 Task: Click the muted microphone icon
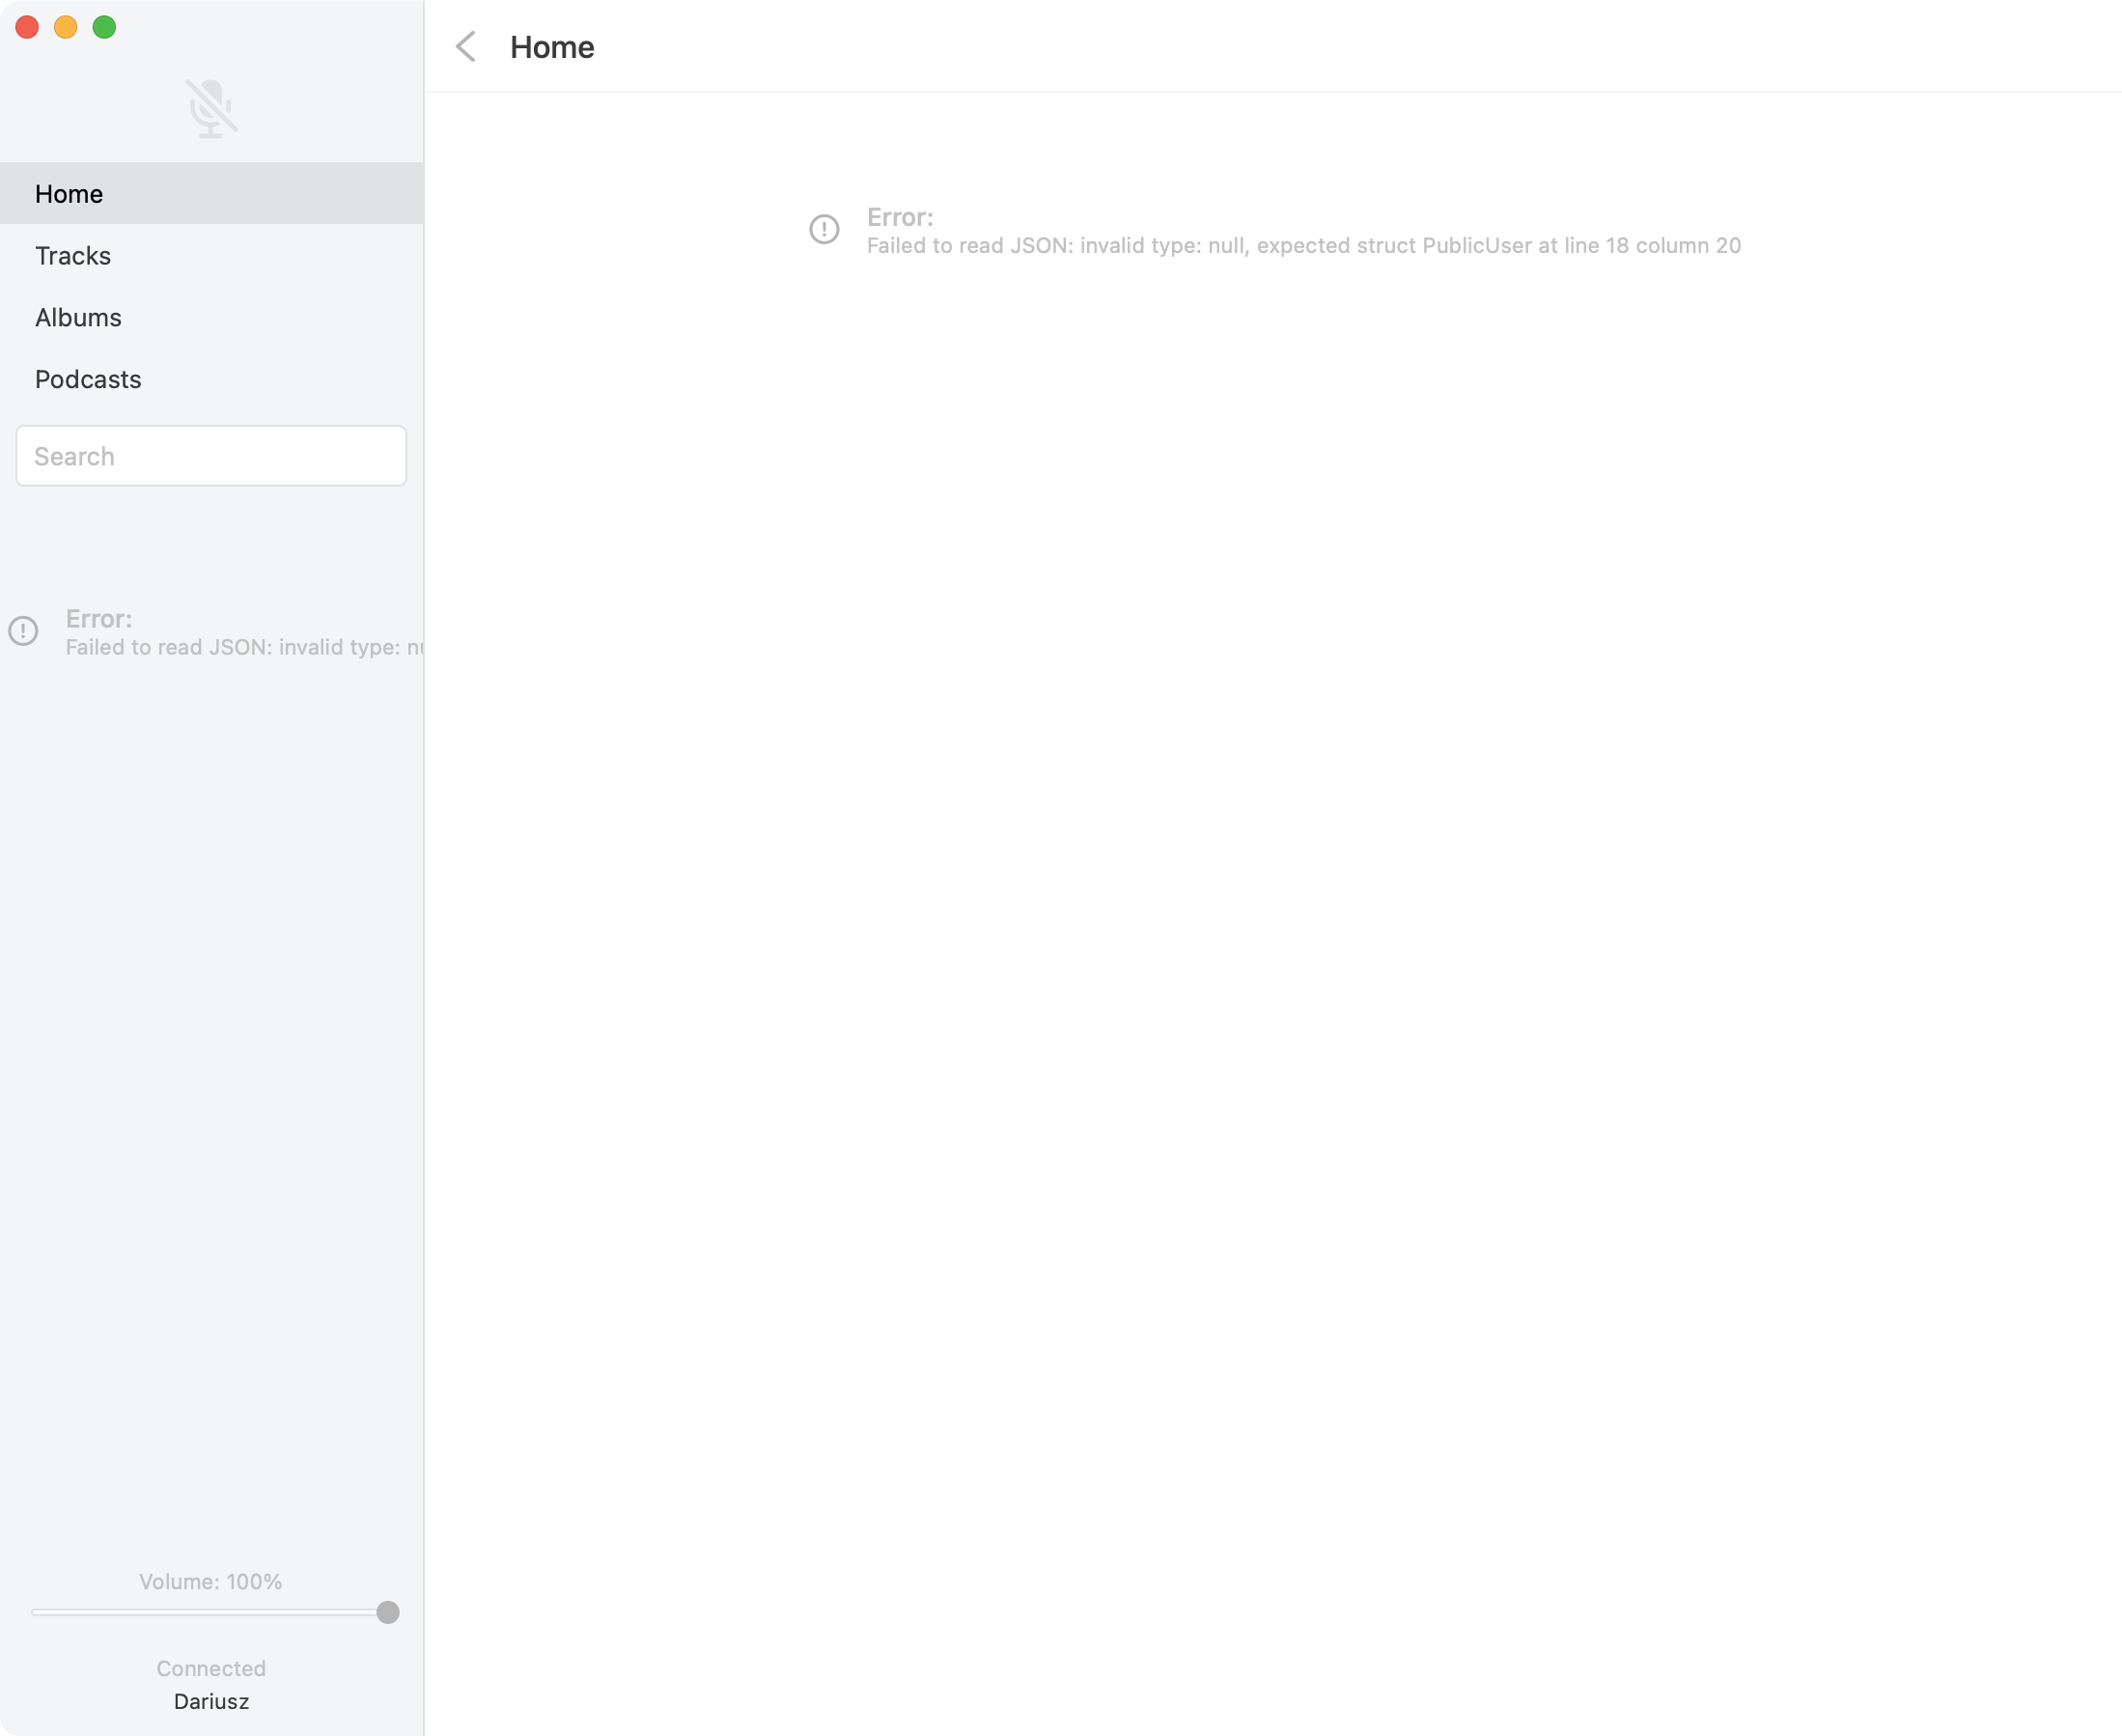211,108
